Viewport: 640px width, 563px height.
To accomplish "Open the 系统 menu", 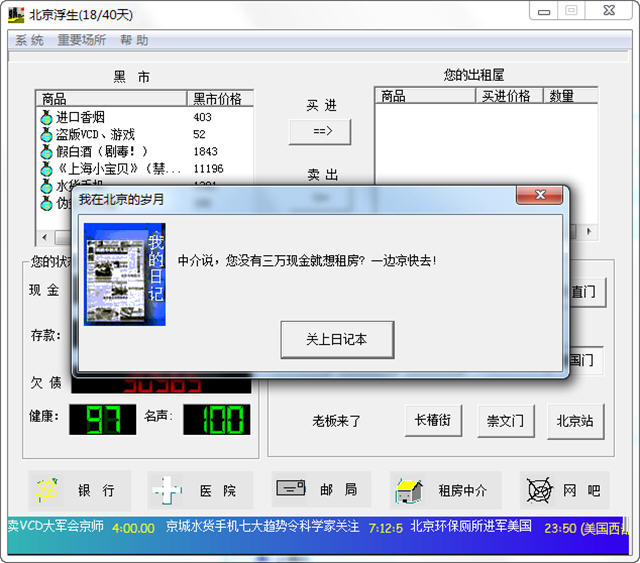I will pos(29,41).
